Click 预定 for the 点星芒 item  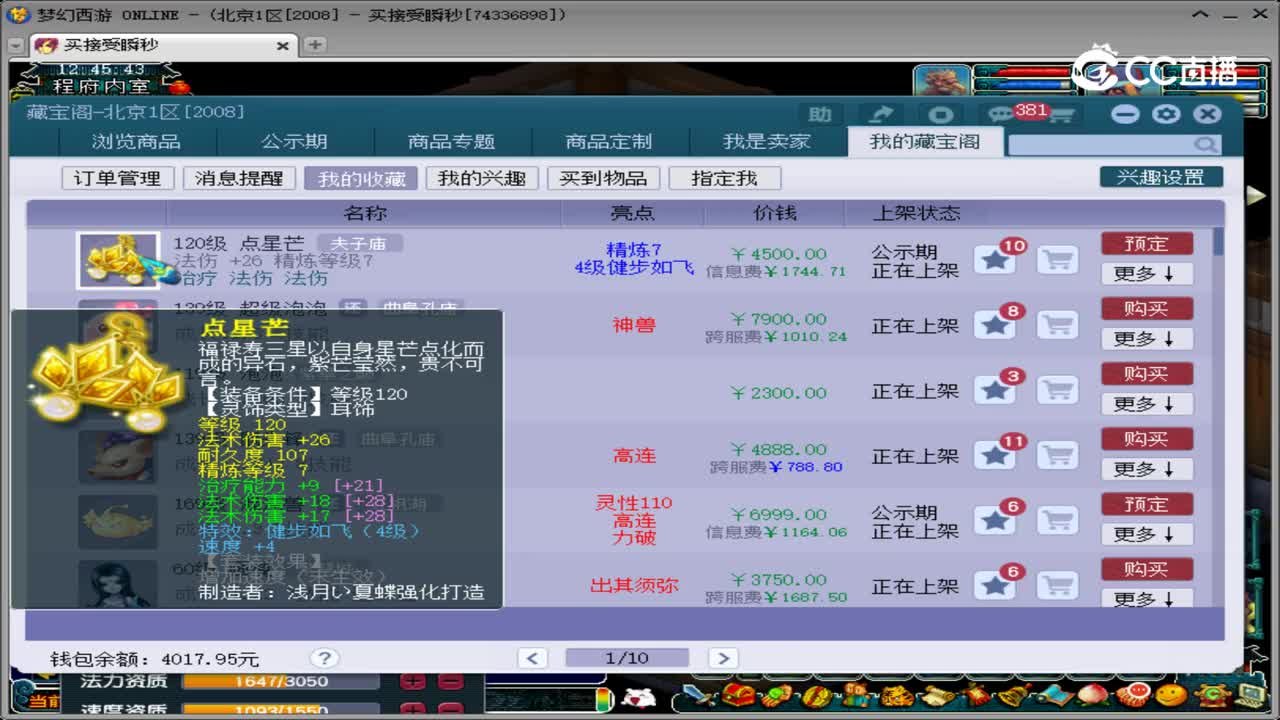1147,244
